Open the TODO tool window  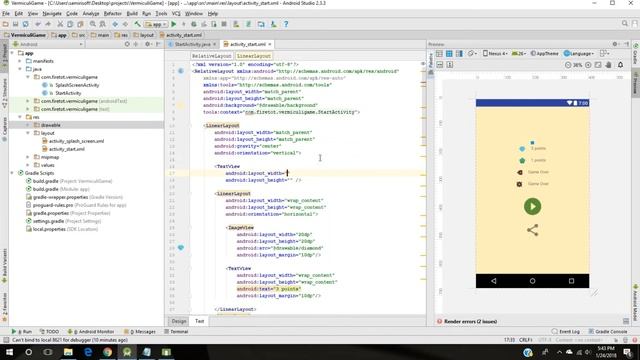pyautogui.click(x=49, y=331)
